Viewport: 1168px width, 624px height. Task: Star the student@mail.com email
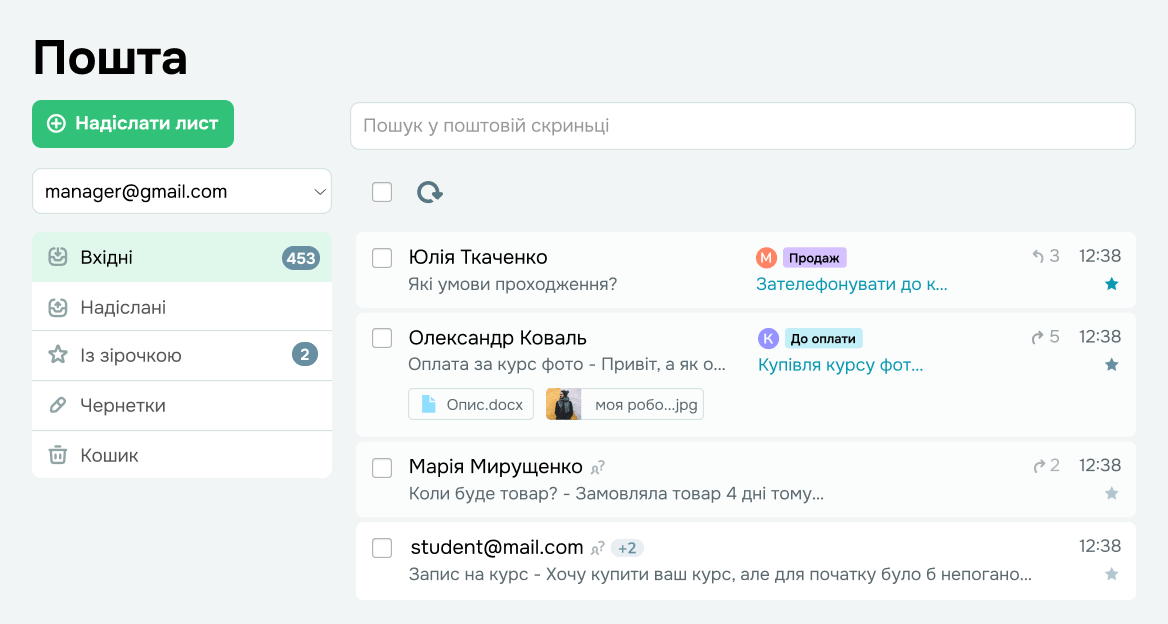coord(1111,573)
